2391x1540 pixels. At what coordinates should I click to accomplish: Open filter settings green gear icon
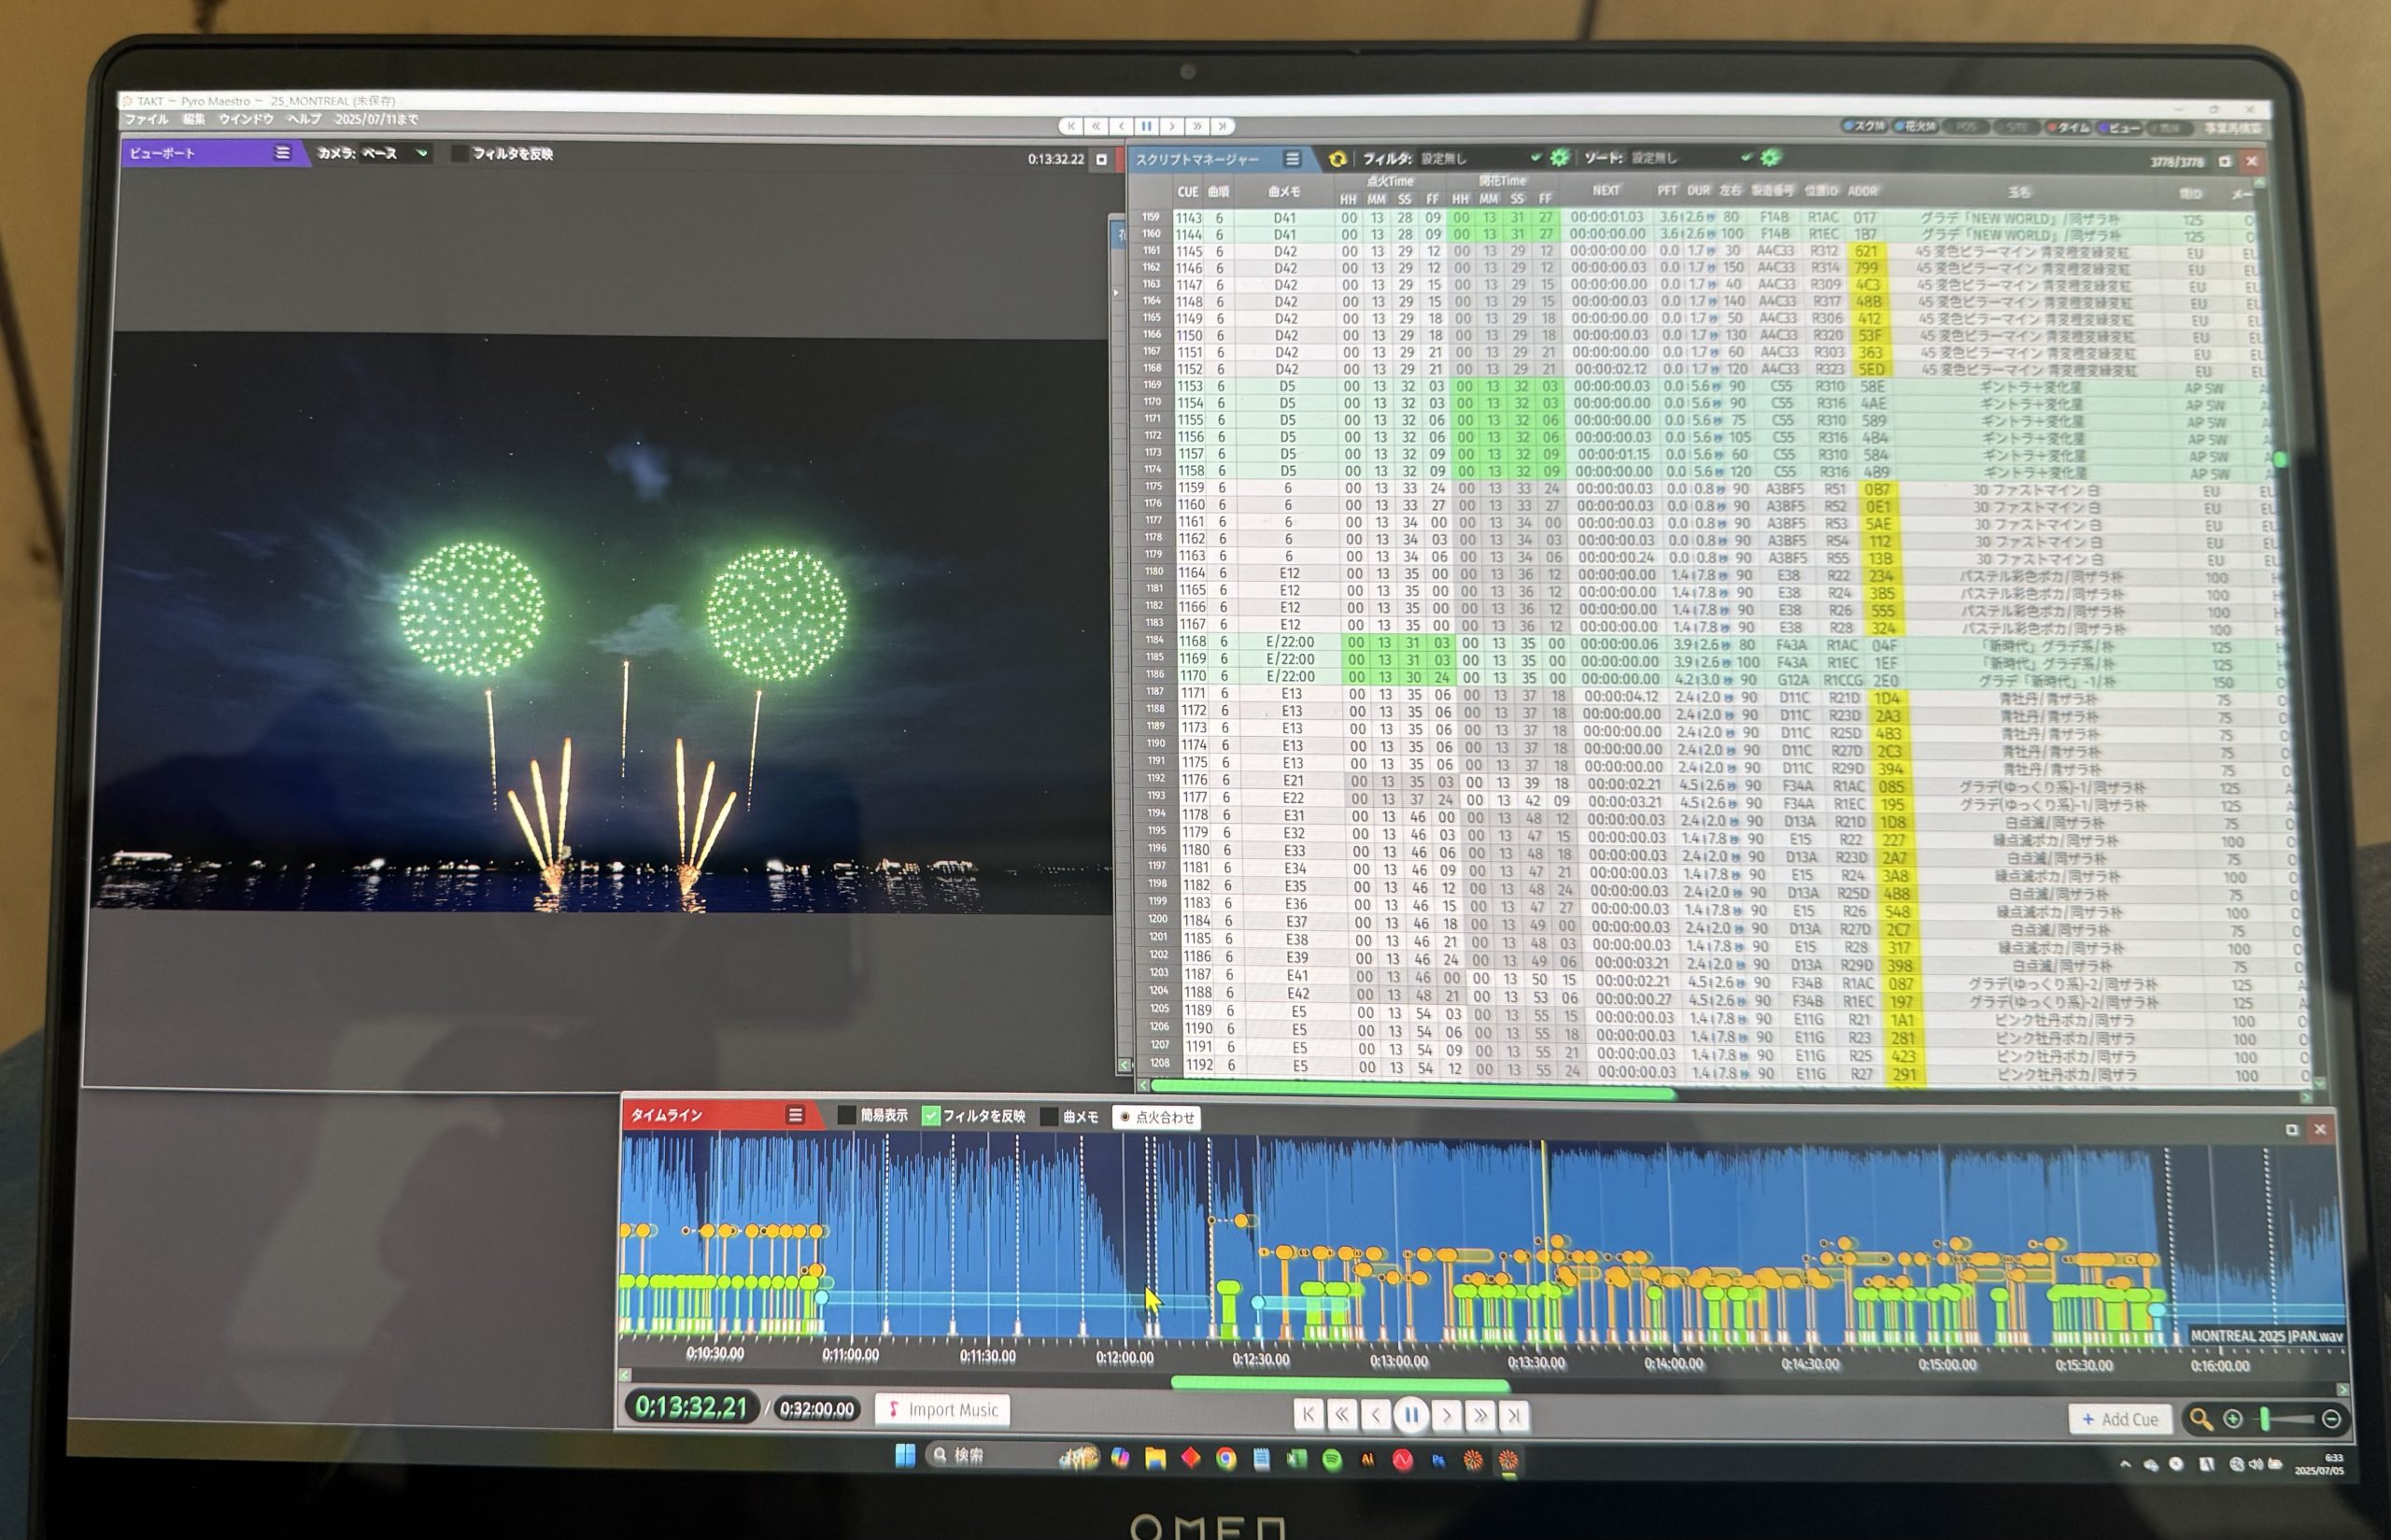tap(1559, 158)
